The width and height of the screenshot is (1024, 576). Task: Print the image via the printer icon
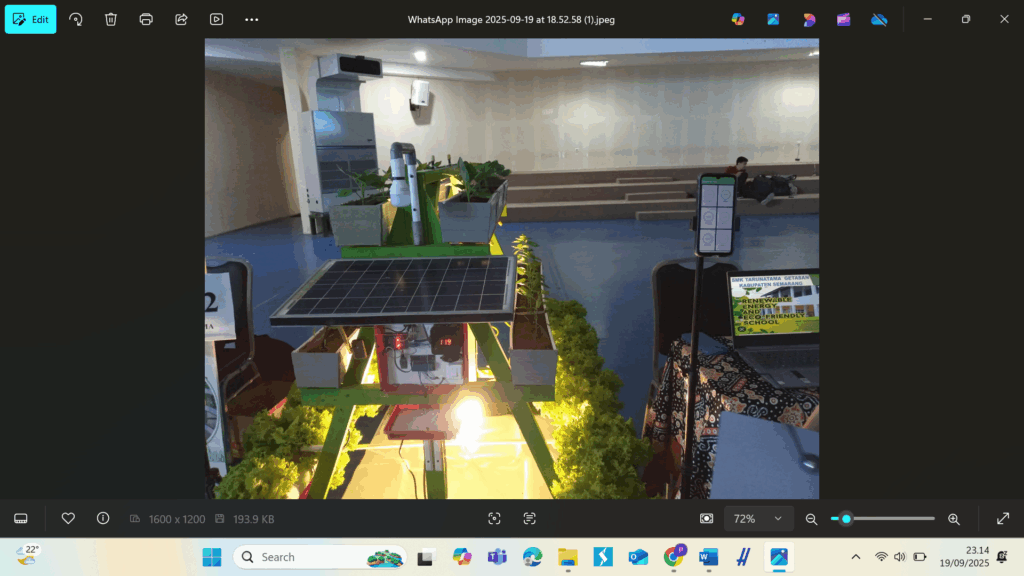coord(146,19)
